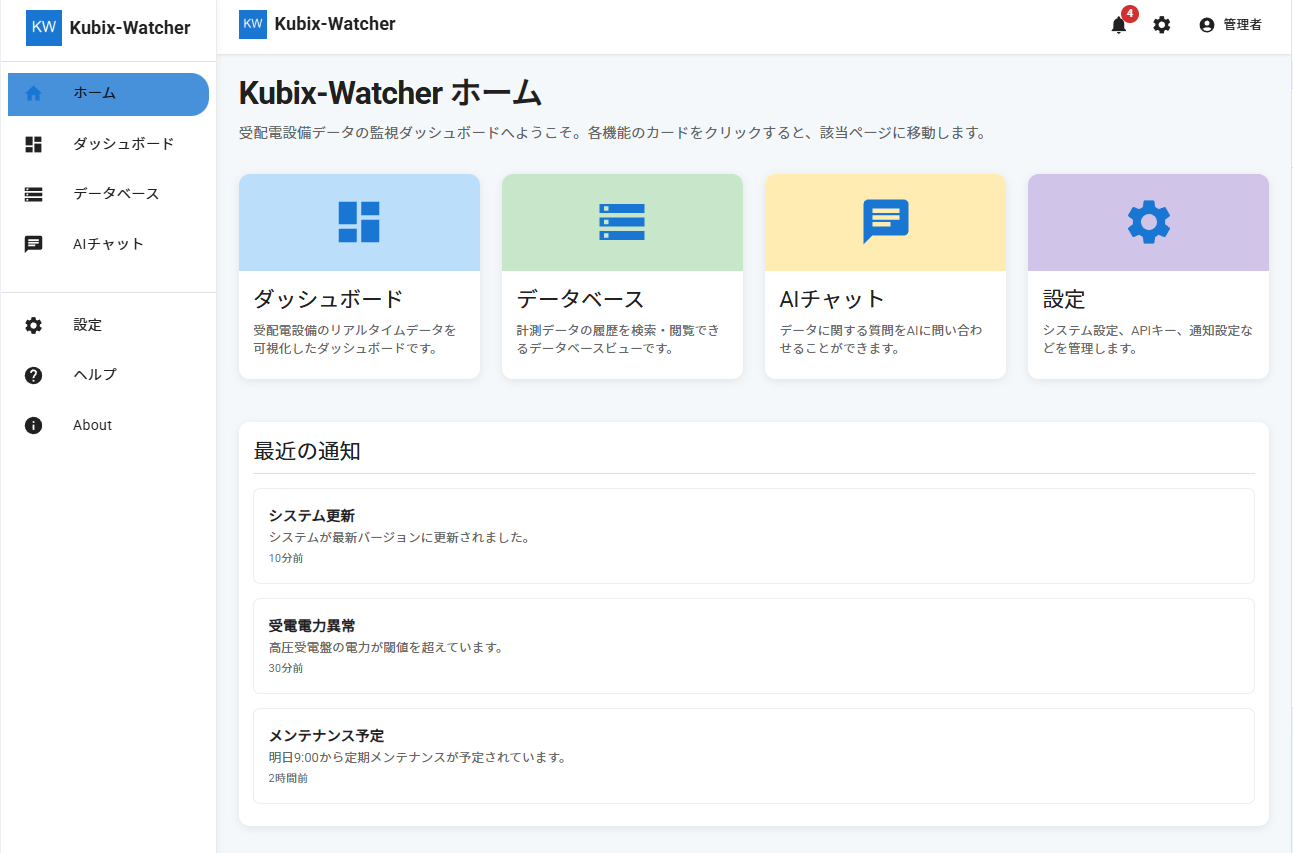Screen dimensions: 1293x853
Task: Open ヘルプ via the question mark icon
Action: pos(33,374)
